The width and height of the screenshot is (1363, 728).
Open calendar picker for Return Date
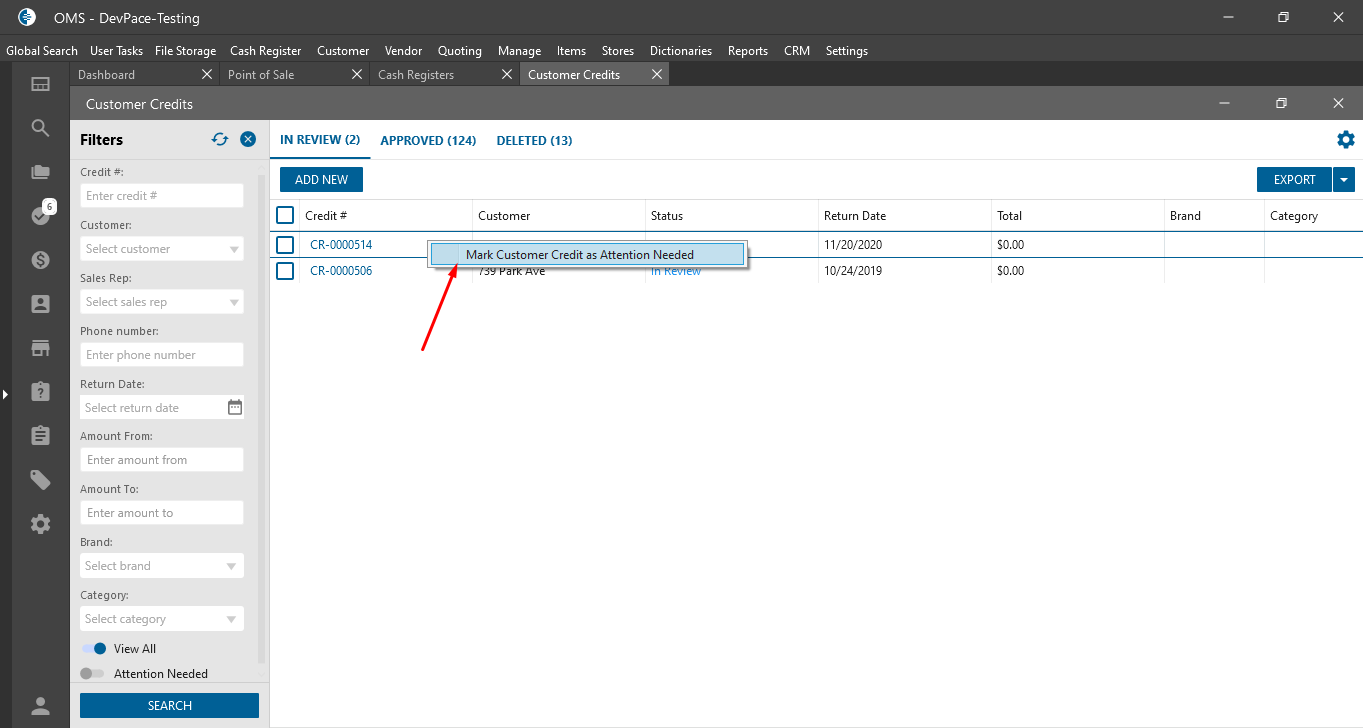[x=235, y=407]
